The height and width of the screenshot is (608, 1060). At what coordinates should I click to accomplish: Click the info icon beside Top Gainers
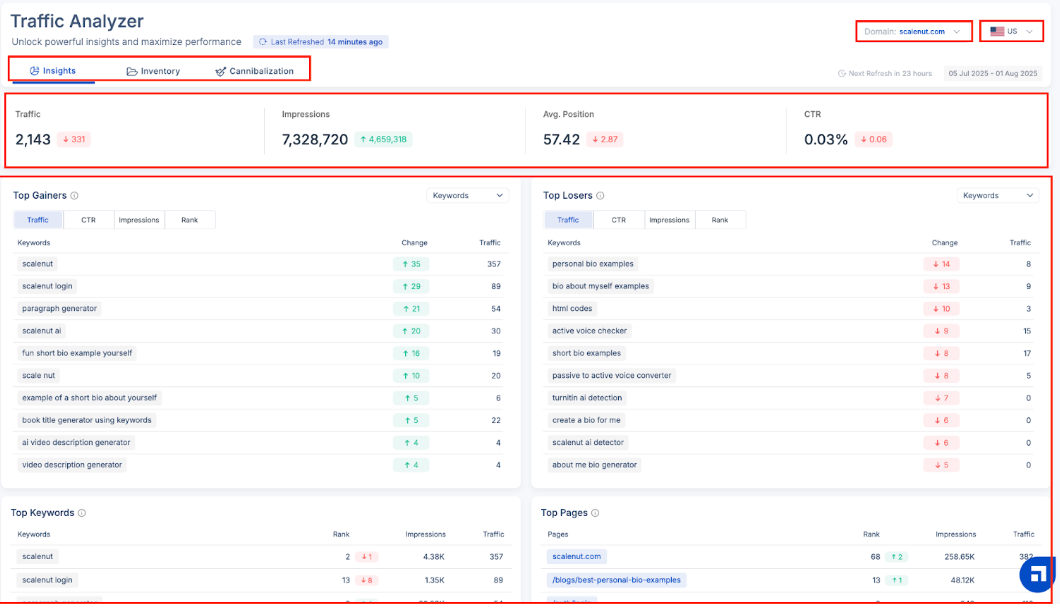[75, 196]
